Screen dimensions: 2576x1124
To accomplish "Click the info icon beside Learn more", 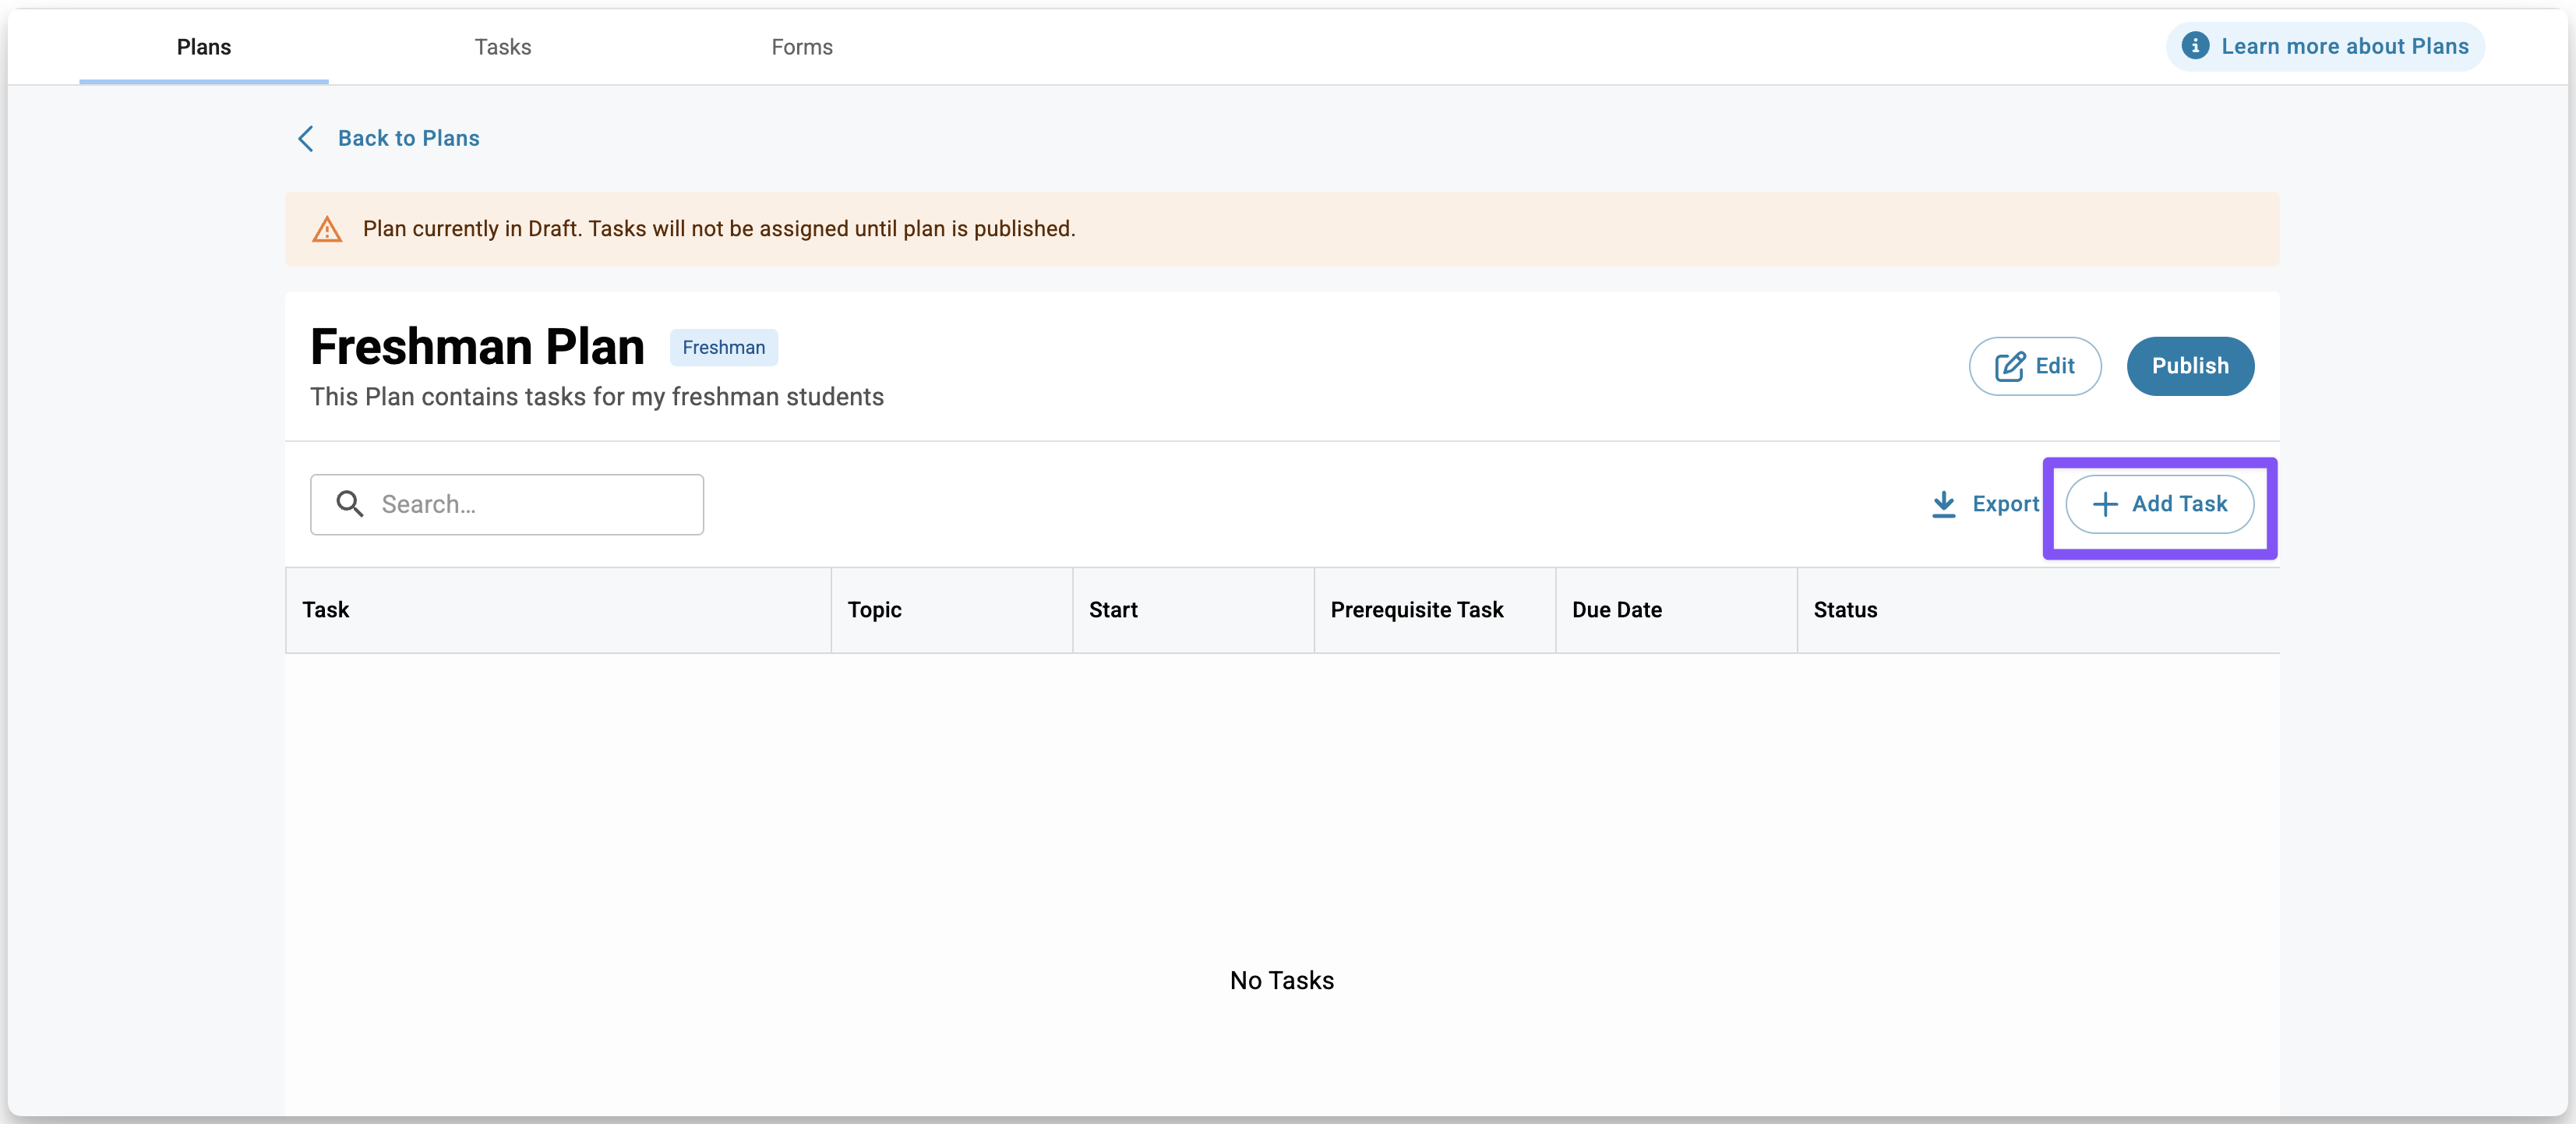I will [2194, 46].
